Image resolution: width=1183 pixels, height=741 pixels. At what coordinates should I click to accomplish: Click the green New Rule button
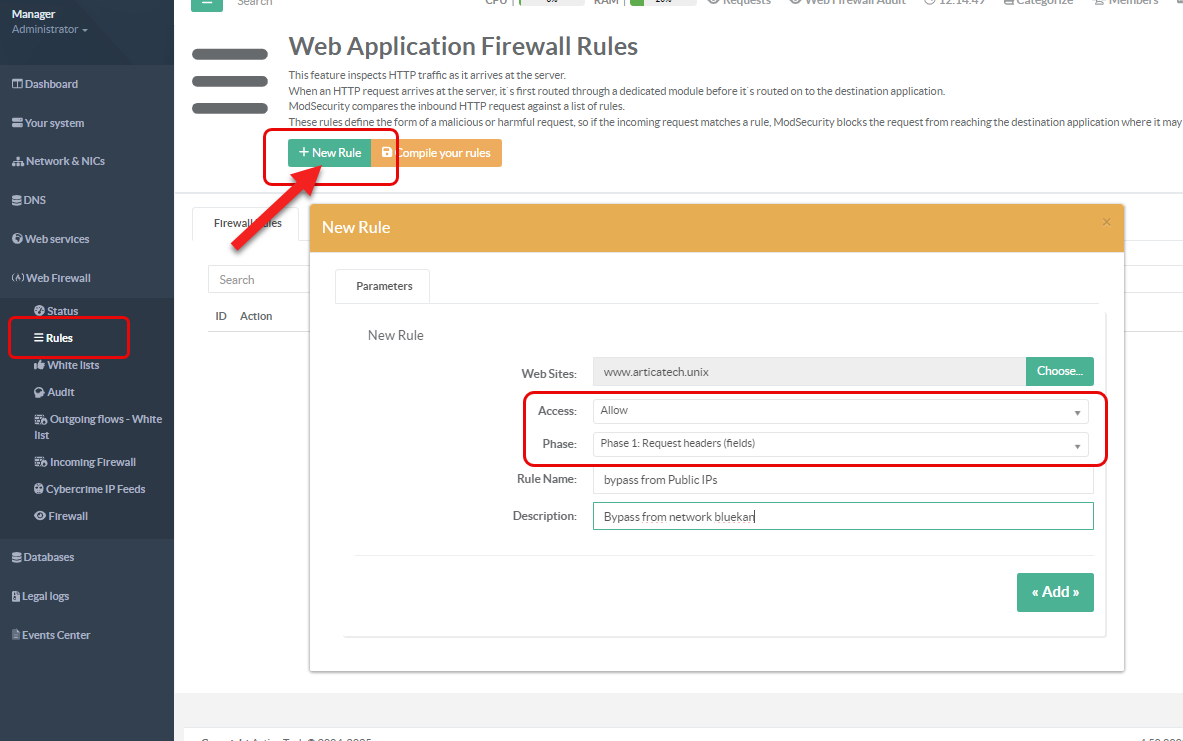pyautogui.click(x=329, y=153)
